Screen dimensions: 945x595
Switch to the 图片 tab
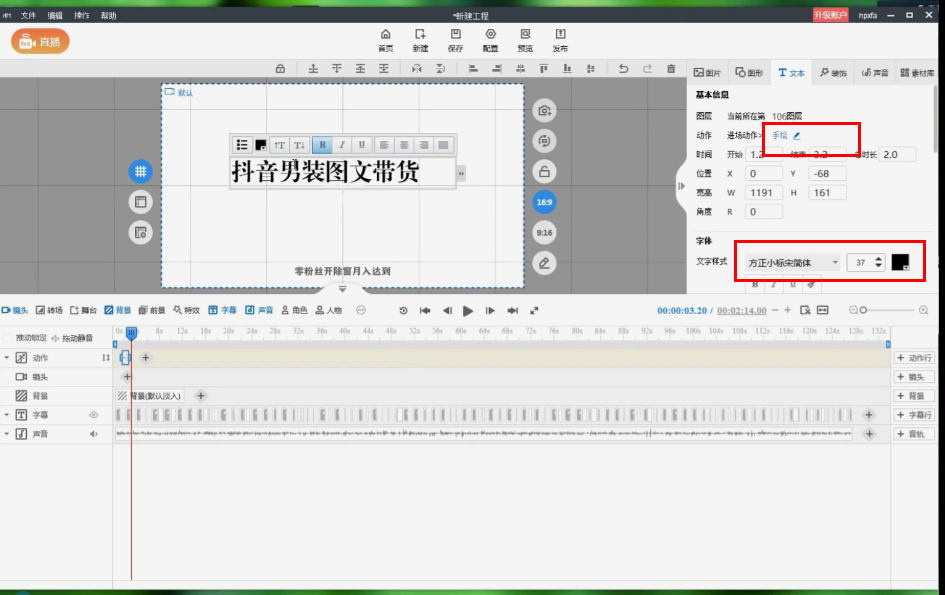tap(708, 72)
